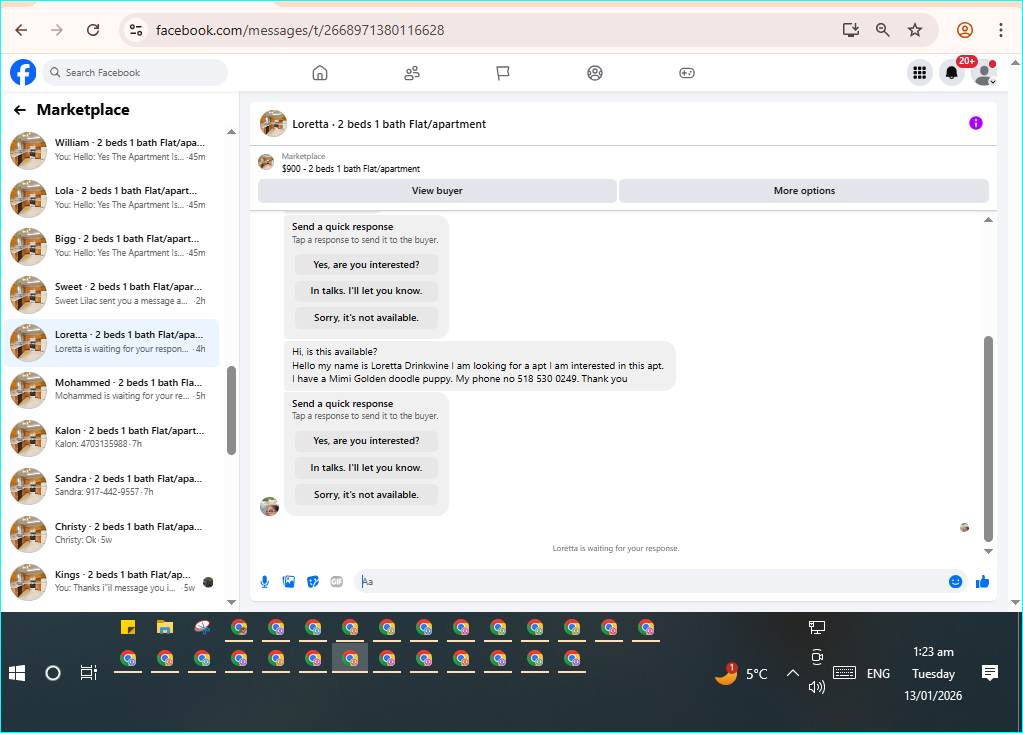Click the site information icon in address bar

pyautogui.click(x=136, y=30)
